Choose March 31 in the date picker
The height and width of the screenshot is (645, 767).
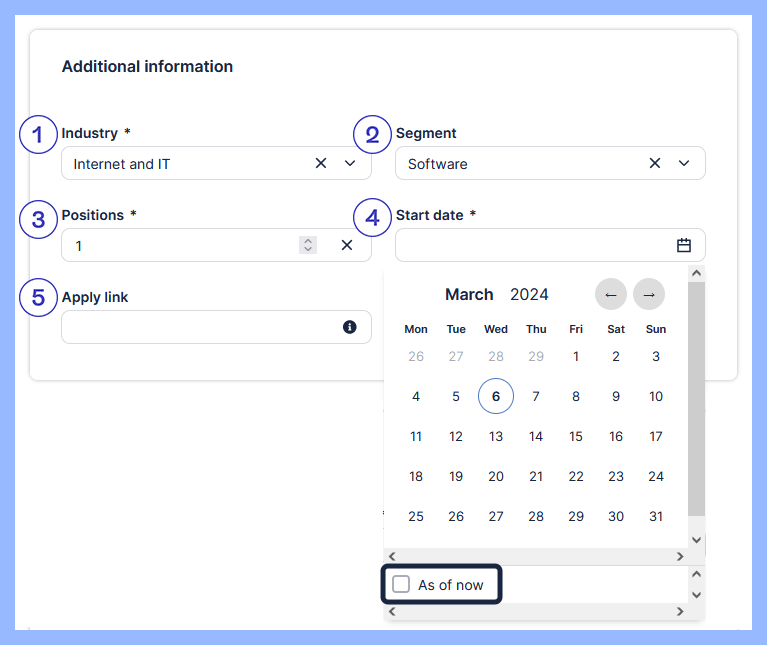(656, 516)
